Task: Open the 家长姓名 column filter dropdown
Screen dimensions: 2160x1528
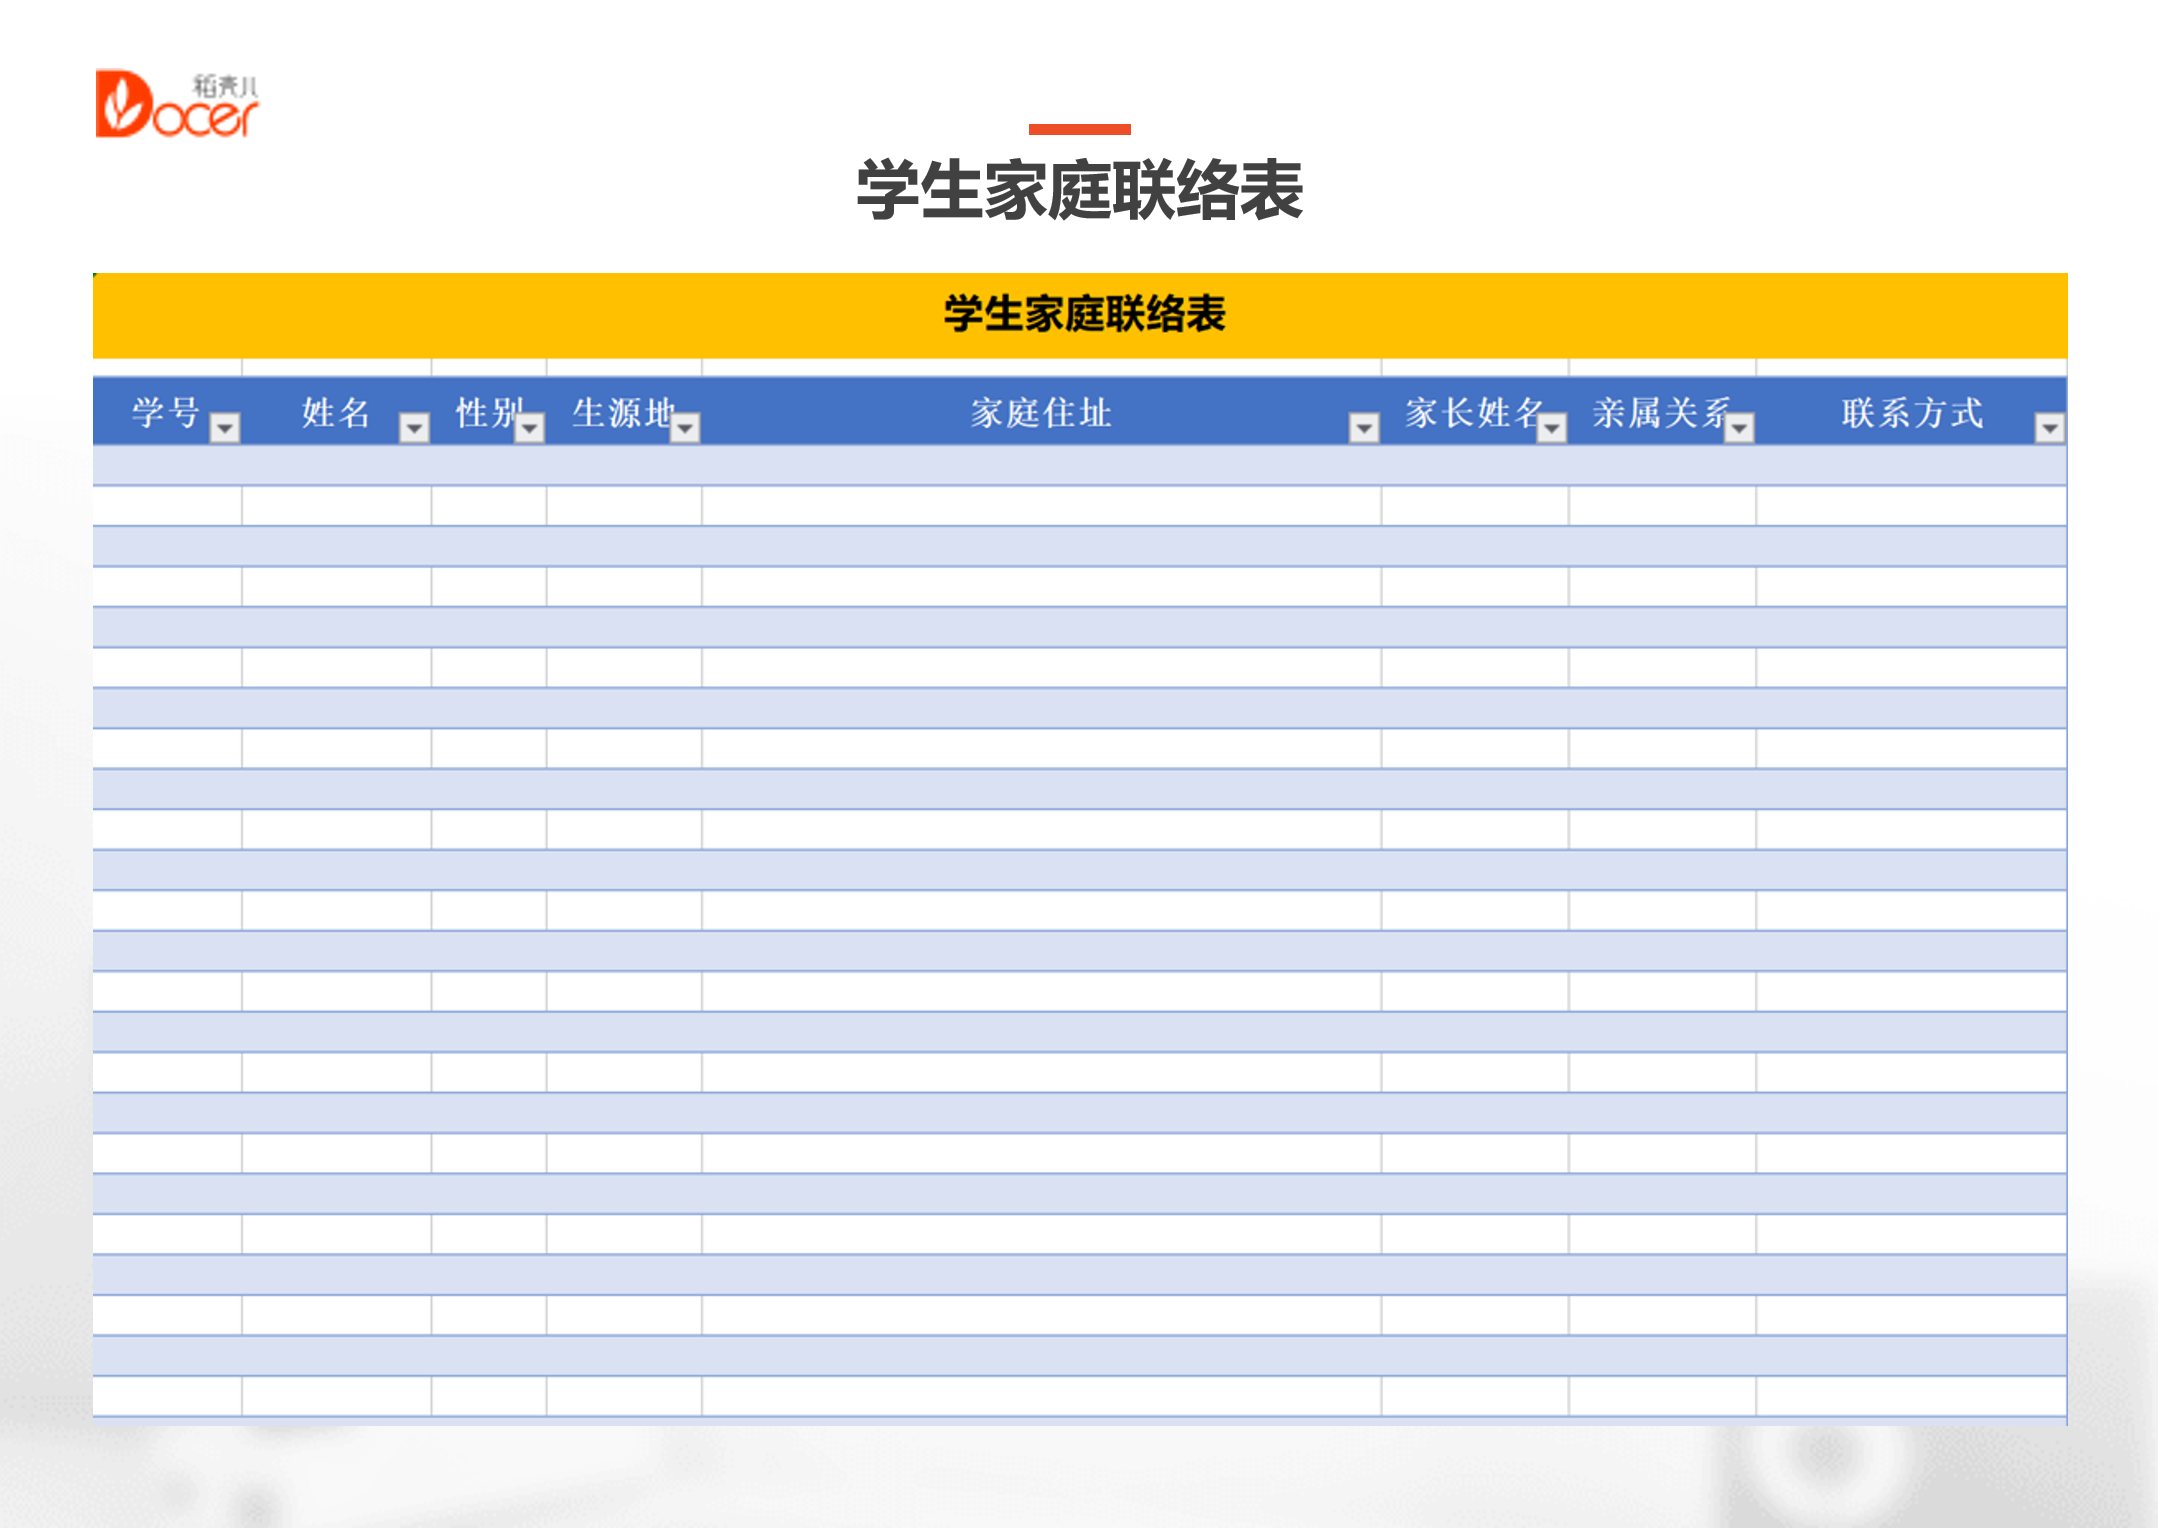Action: pos(1553,428)
